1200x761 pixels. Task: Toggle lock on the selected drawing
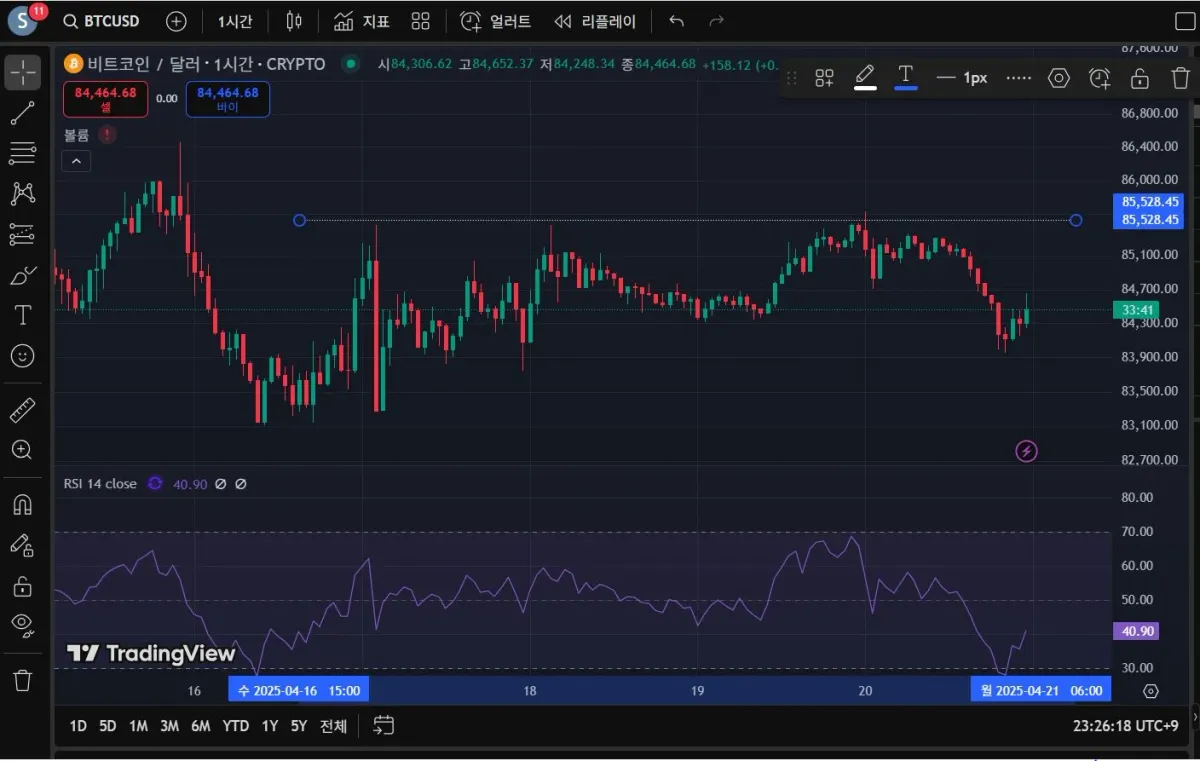click(x=1140, y=78)
